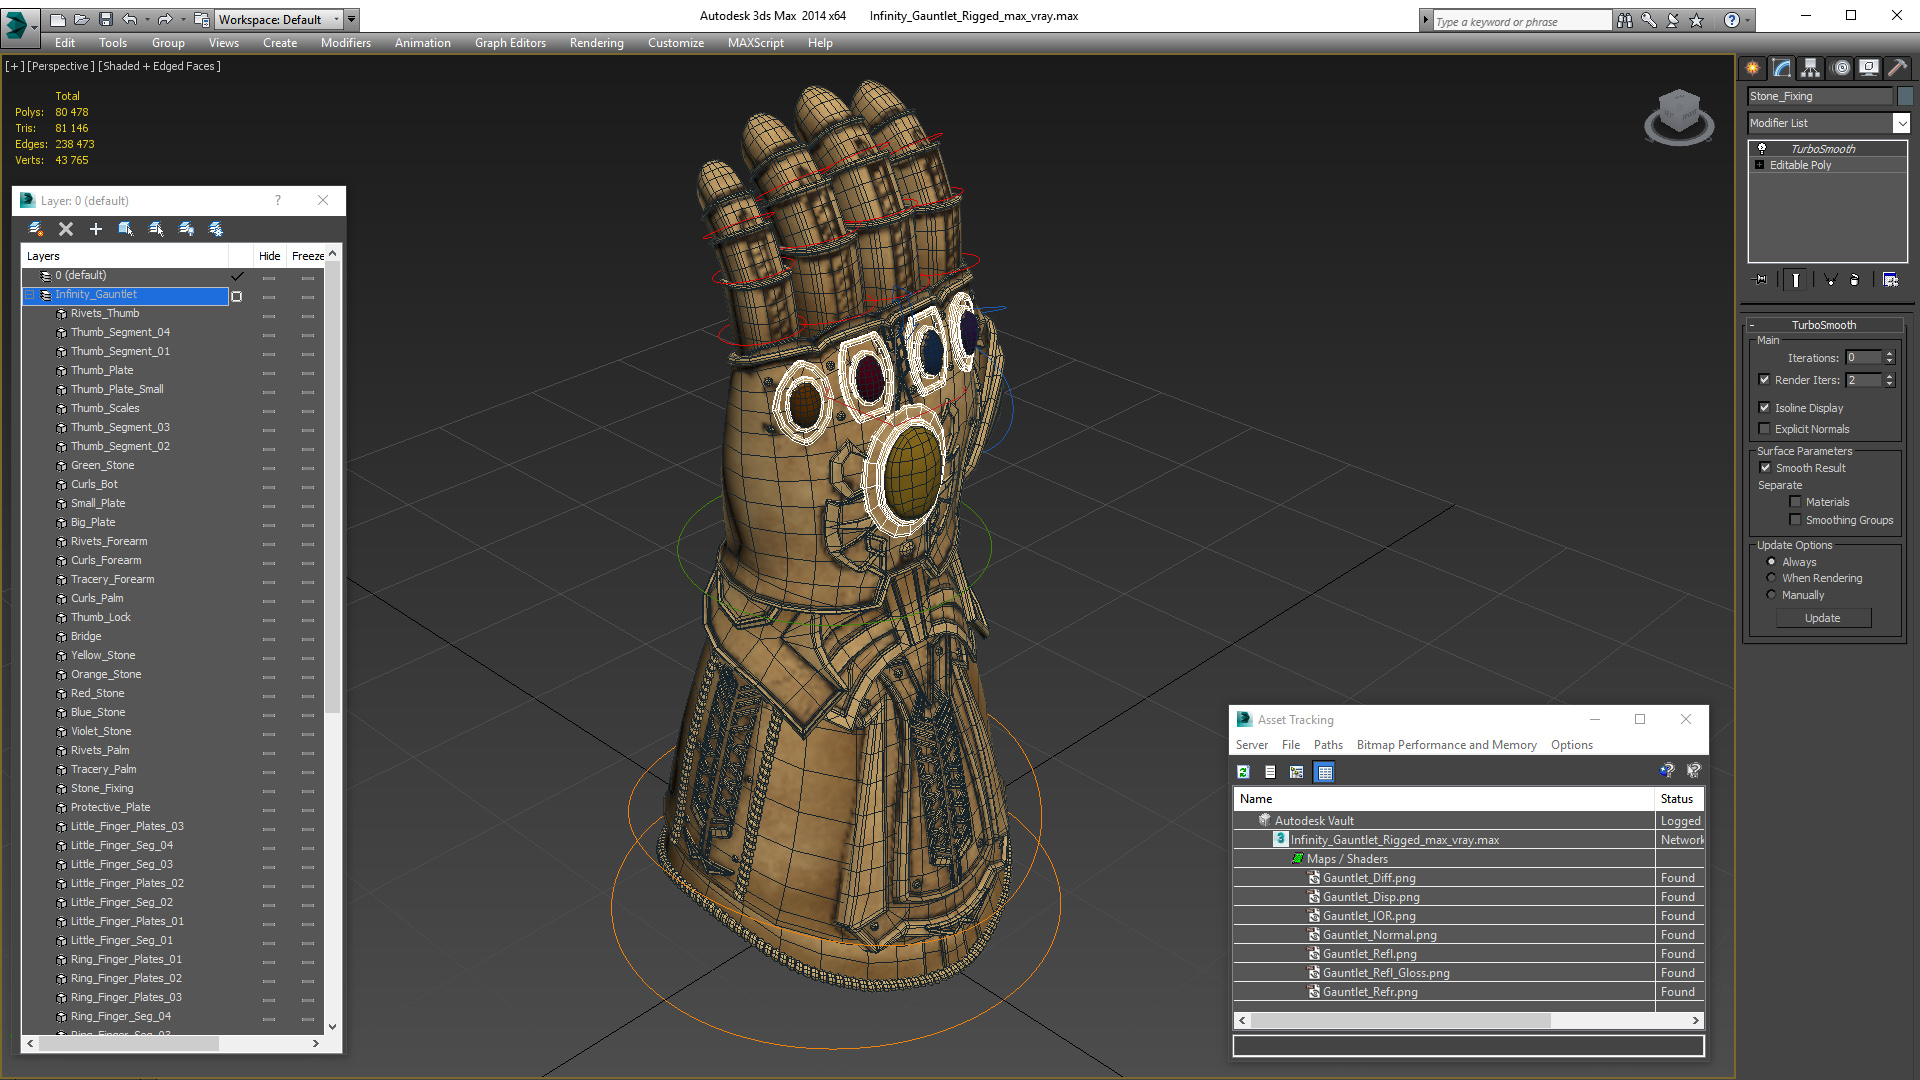Check Separate by Smoothing Groups checkbox
The width and height of the screenshot is (1920, 1080).
click(1795, 520)
